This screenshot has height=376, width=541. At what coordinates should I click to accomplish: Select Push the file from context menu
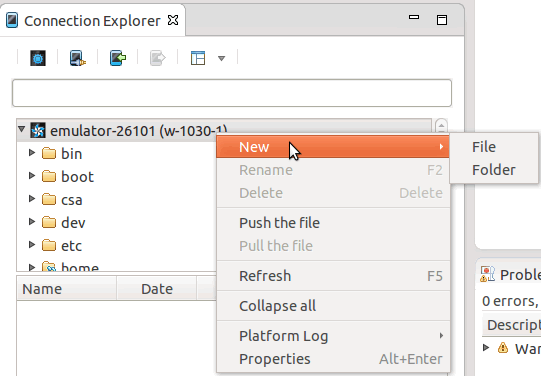point(333,223)
